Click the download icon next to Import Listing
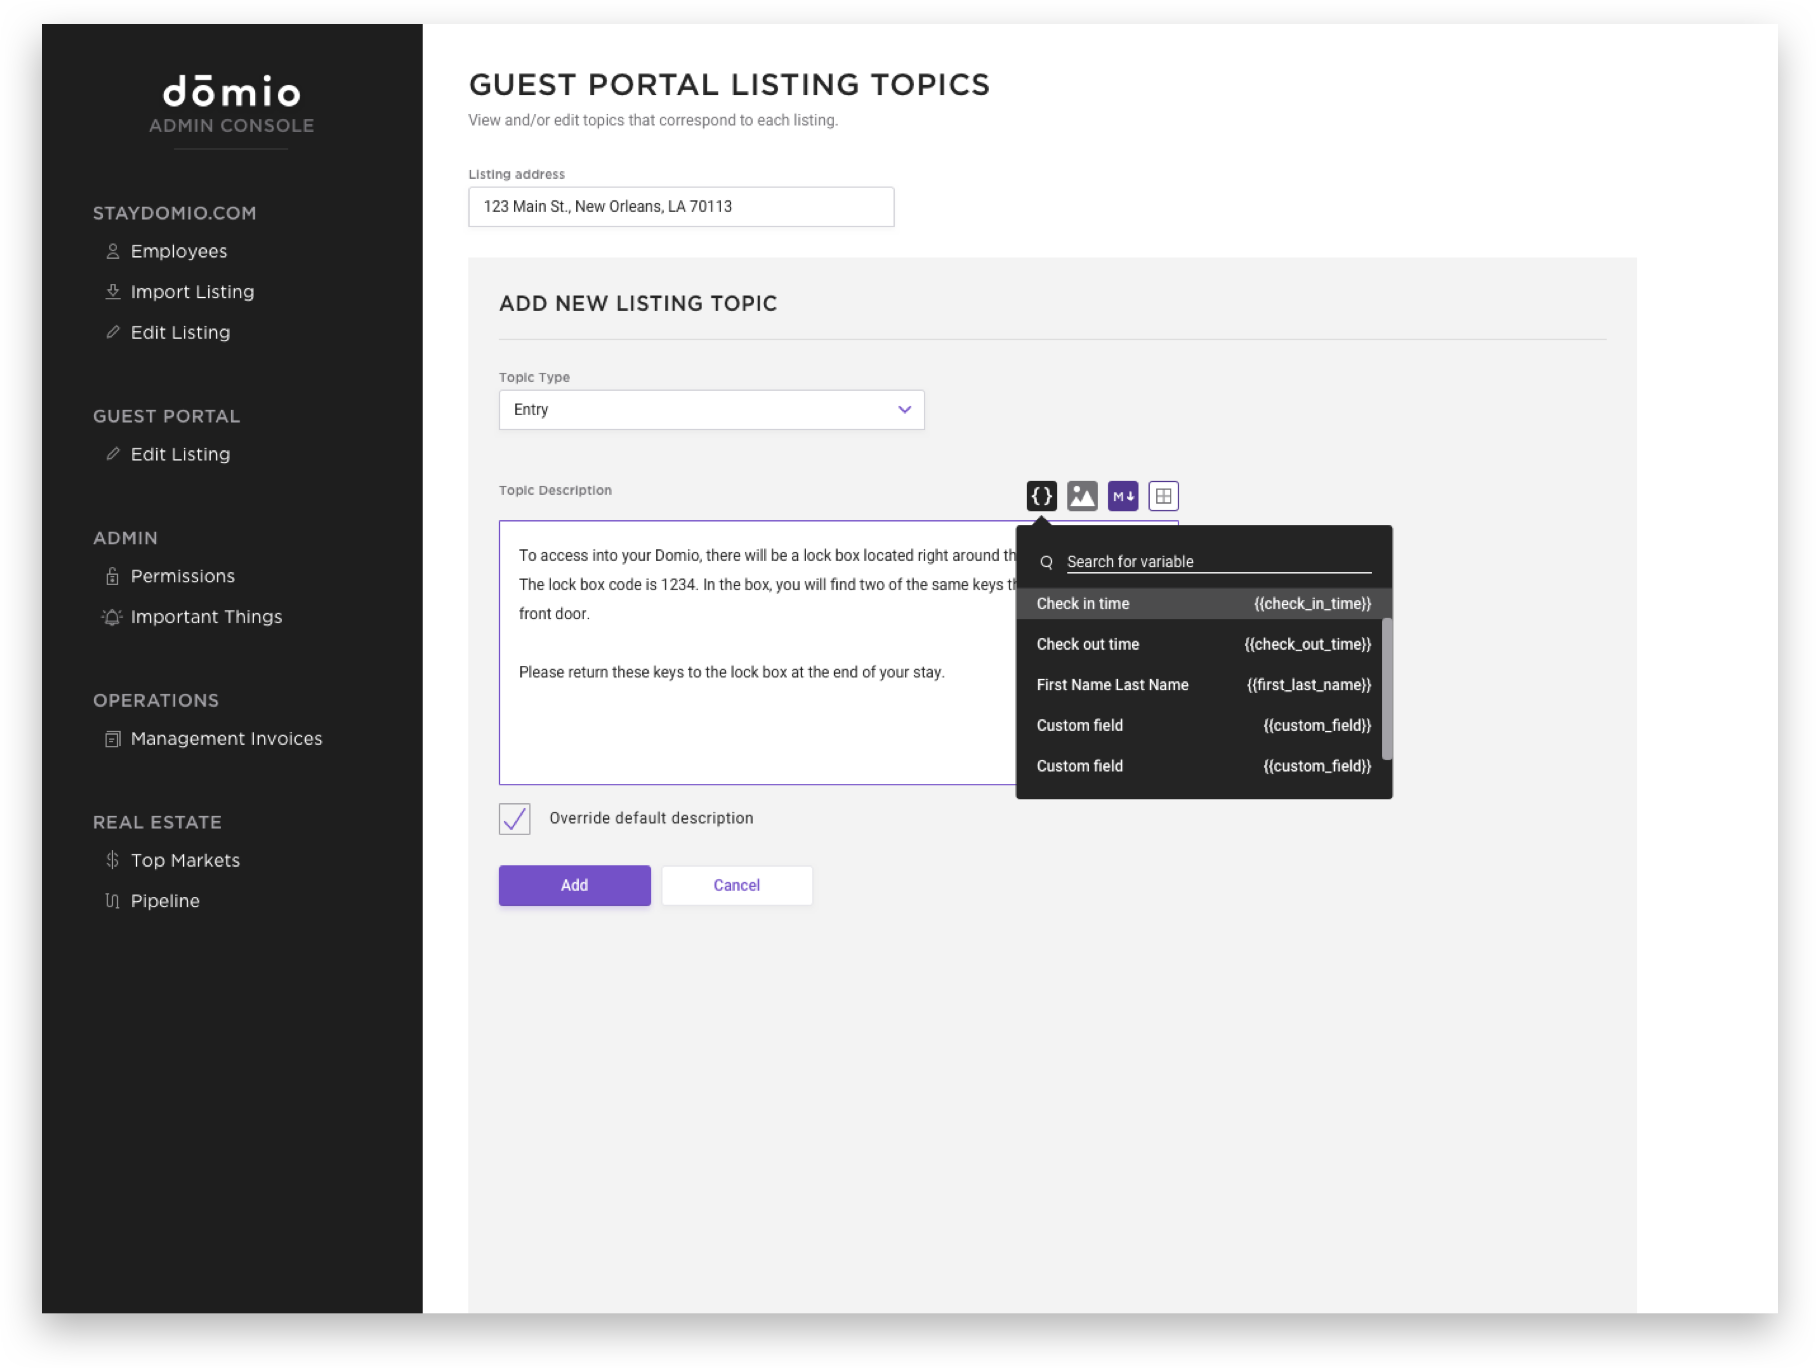 click(112, 291)
